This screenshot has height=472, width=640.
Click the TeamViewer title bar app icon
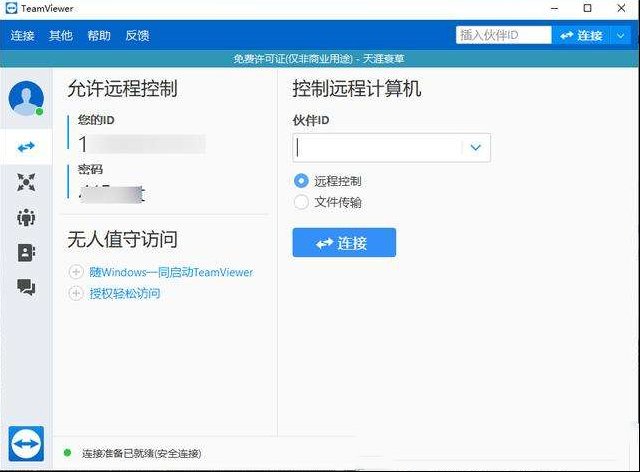(11, 8)
